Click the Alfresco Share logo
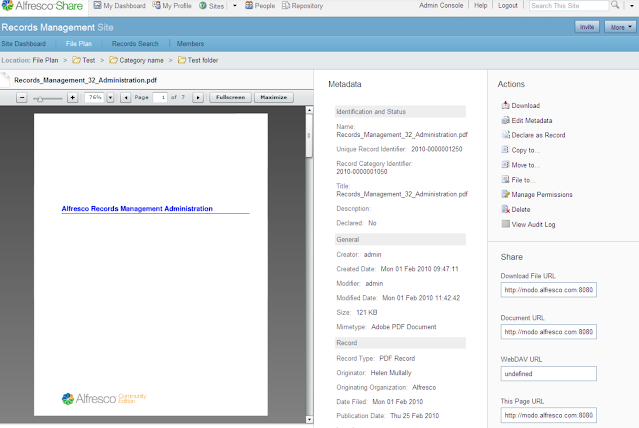Viewport: 639px width, 428px height. [42, 6]
